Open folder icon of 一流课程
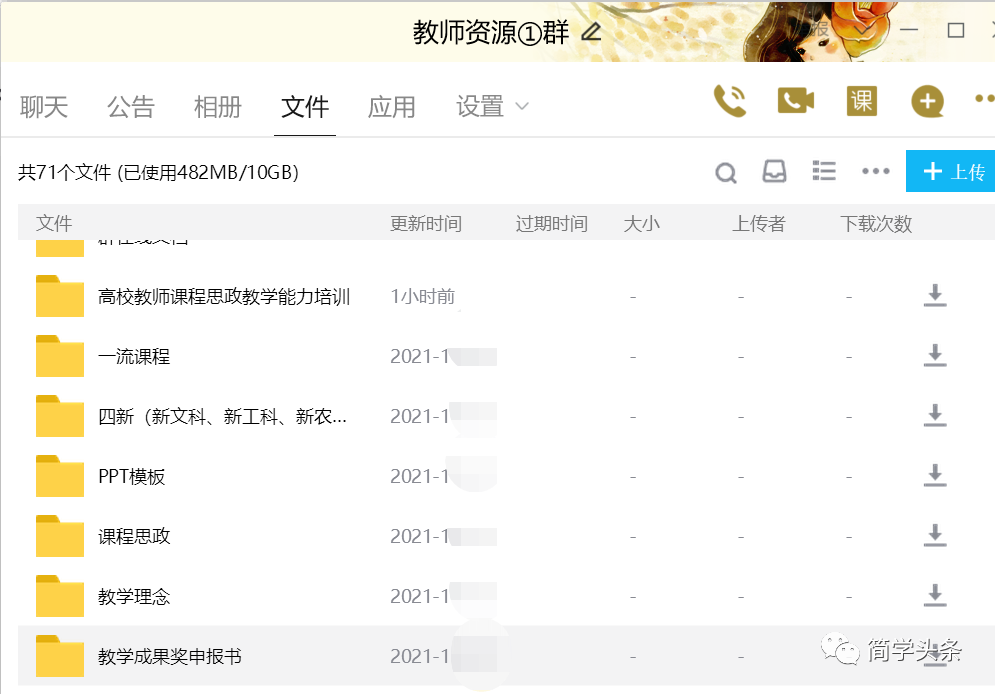The image size is (995, 694). pos(60,356)
